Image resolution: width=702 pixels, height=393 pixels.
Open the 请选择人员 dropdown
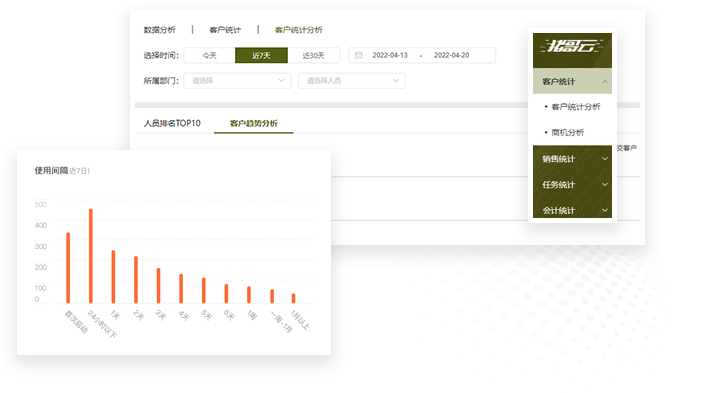coord(352,81)
